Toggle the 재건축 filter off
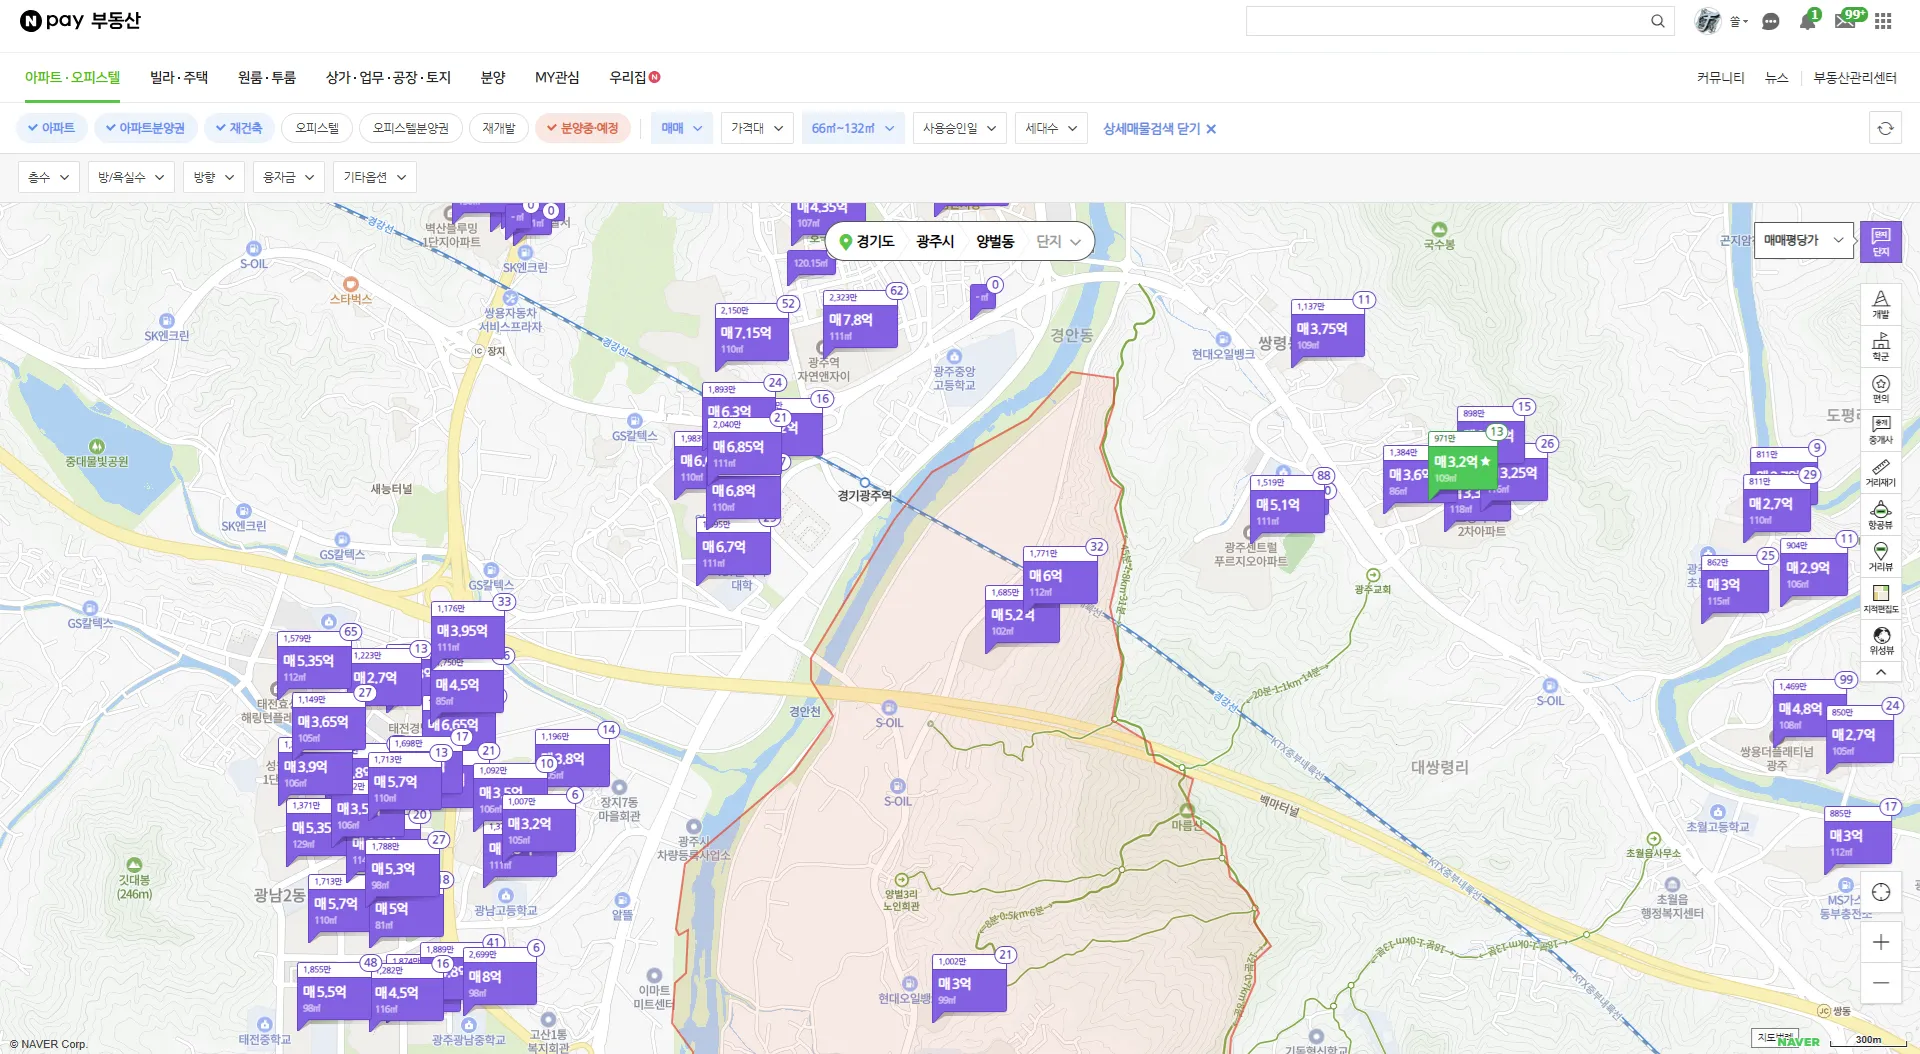The image size is (1920, 1054). coord(238,128)
